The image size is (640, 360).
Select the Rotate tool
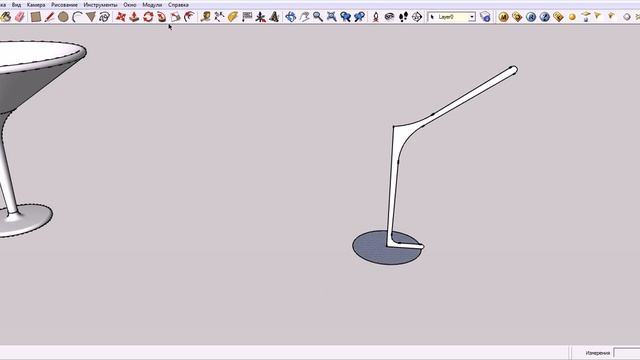point(148,17)
